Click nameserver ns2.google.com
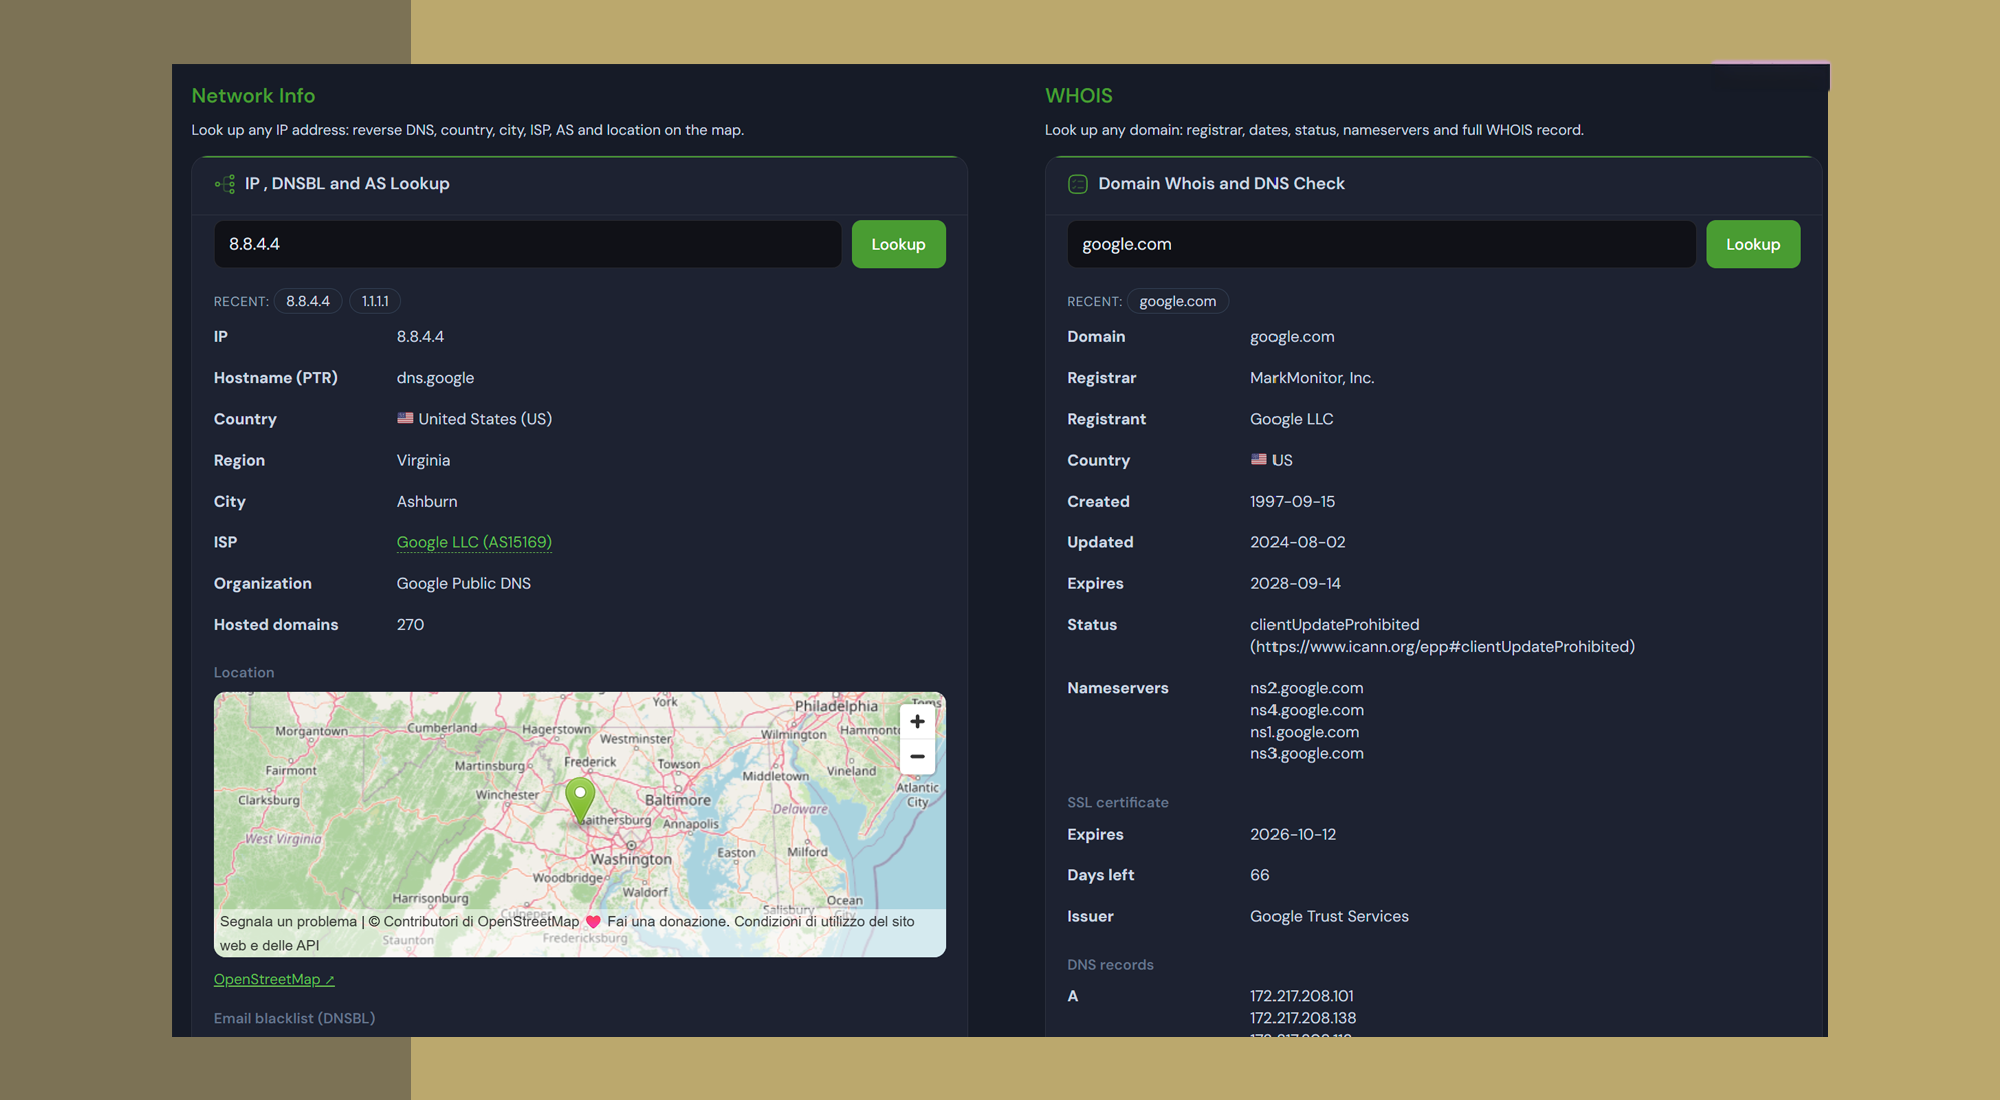Image resolution: width=2000 pixels, height=1100 pixels. [x=1306, y=688]
